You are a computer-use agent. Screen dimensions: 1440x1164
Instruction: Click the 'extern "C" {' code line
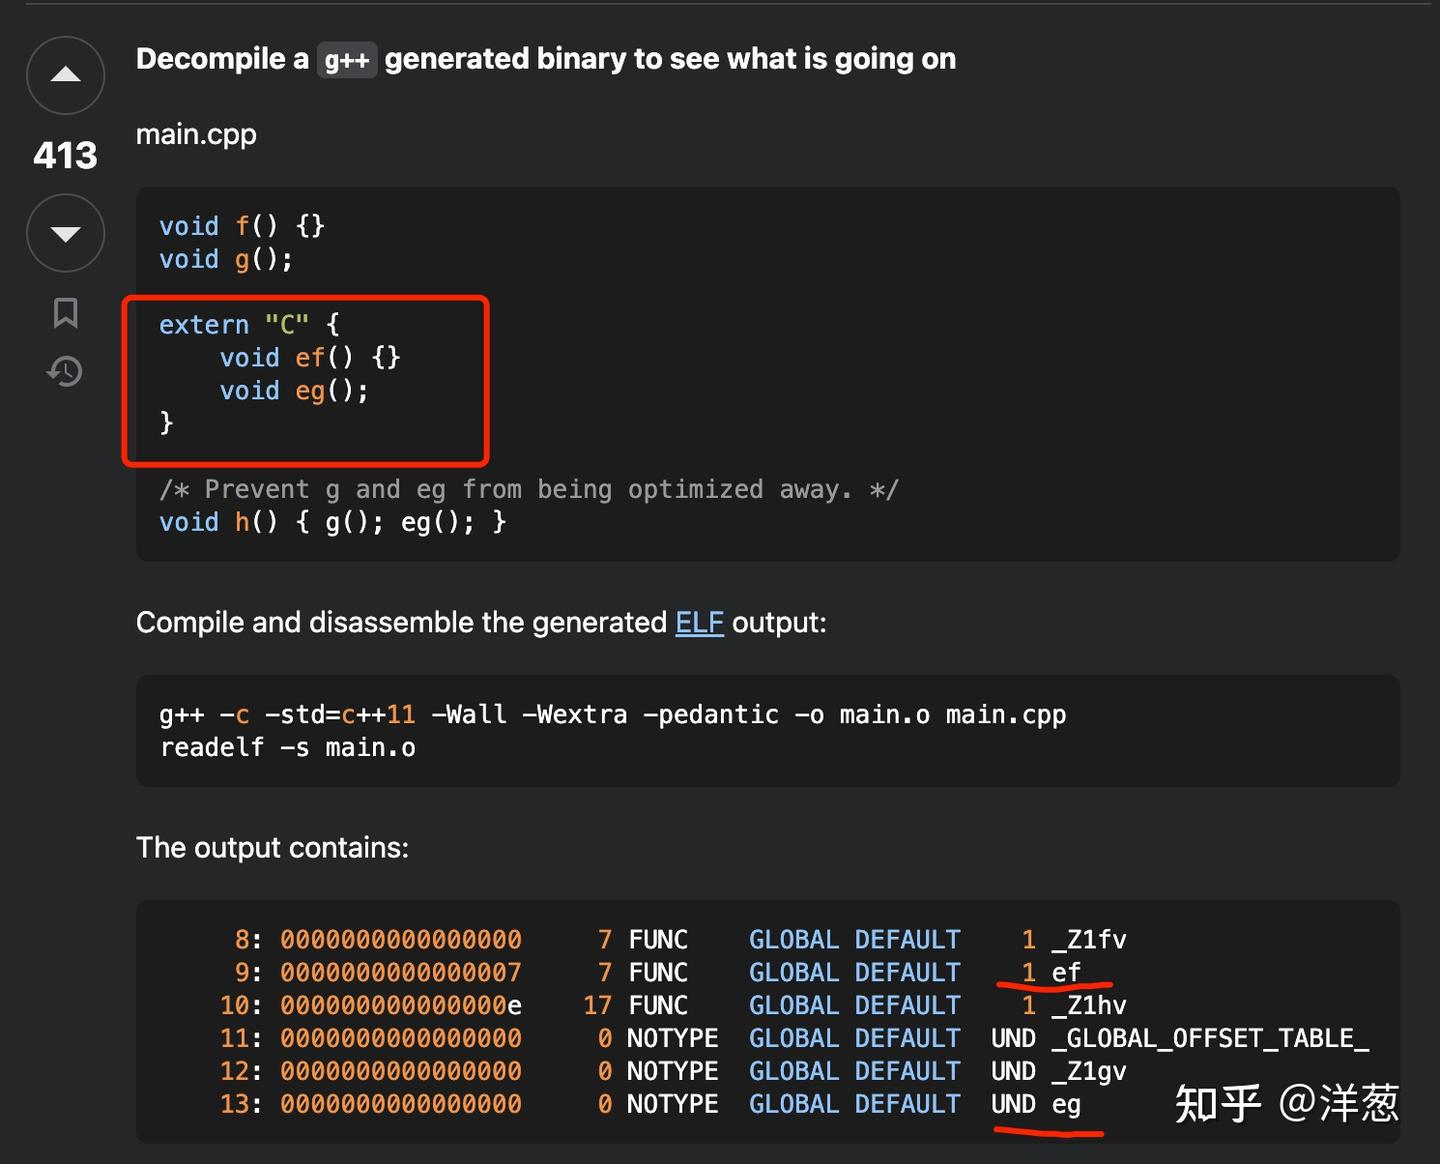(249, 324)
